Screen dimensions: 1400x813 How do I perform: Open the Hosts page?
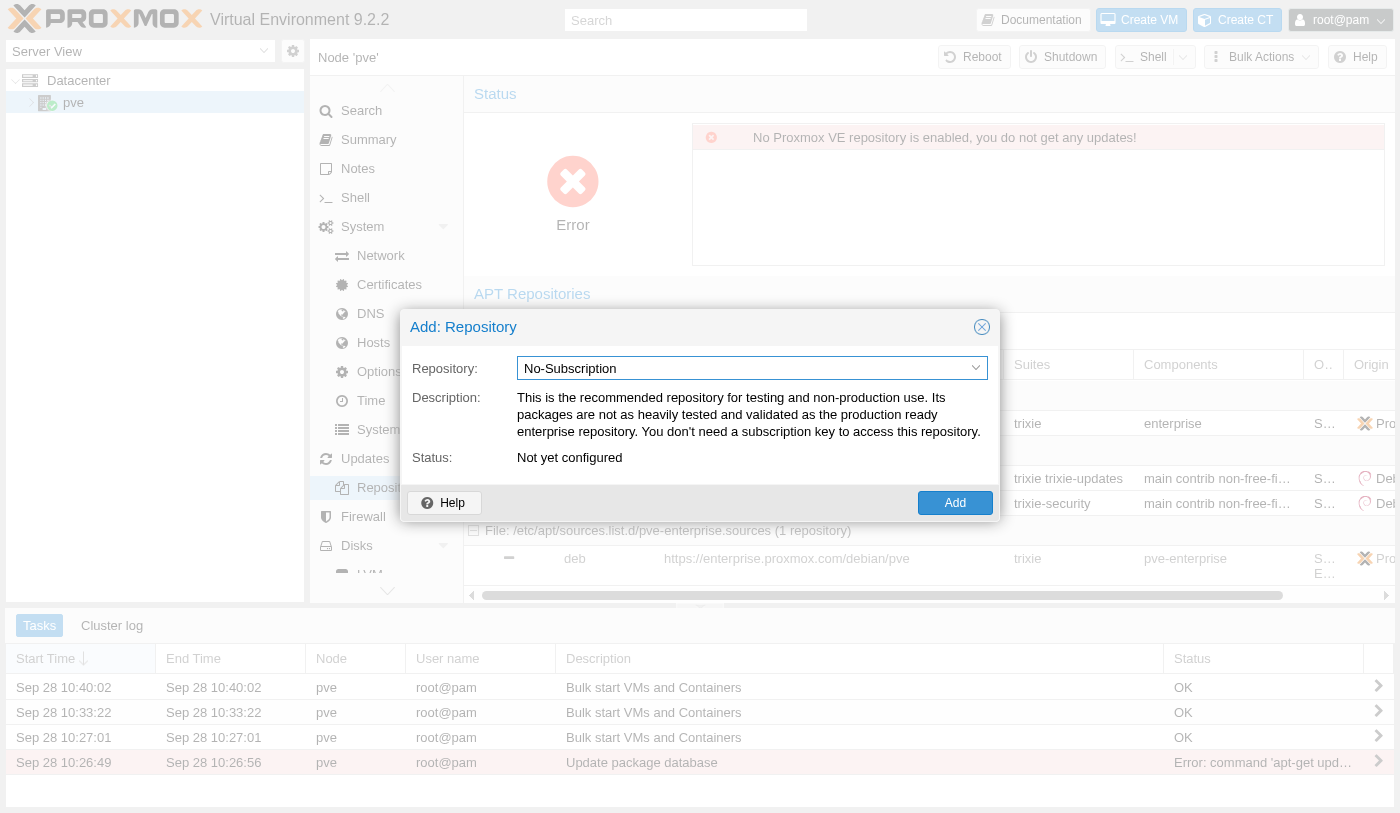pyautogui.click(x=373, y=343)
